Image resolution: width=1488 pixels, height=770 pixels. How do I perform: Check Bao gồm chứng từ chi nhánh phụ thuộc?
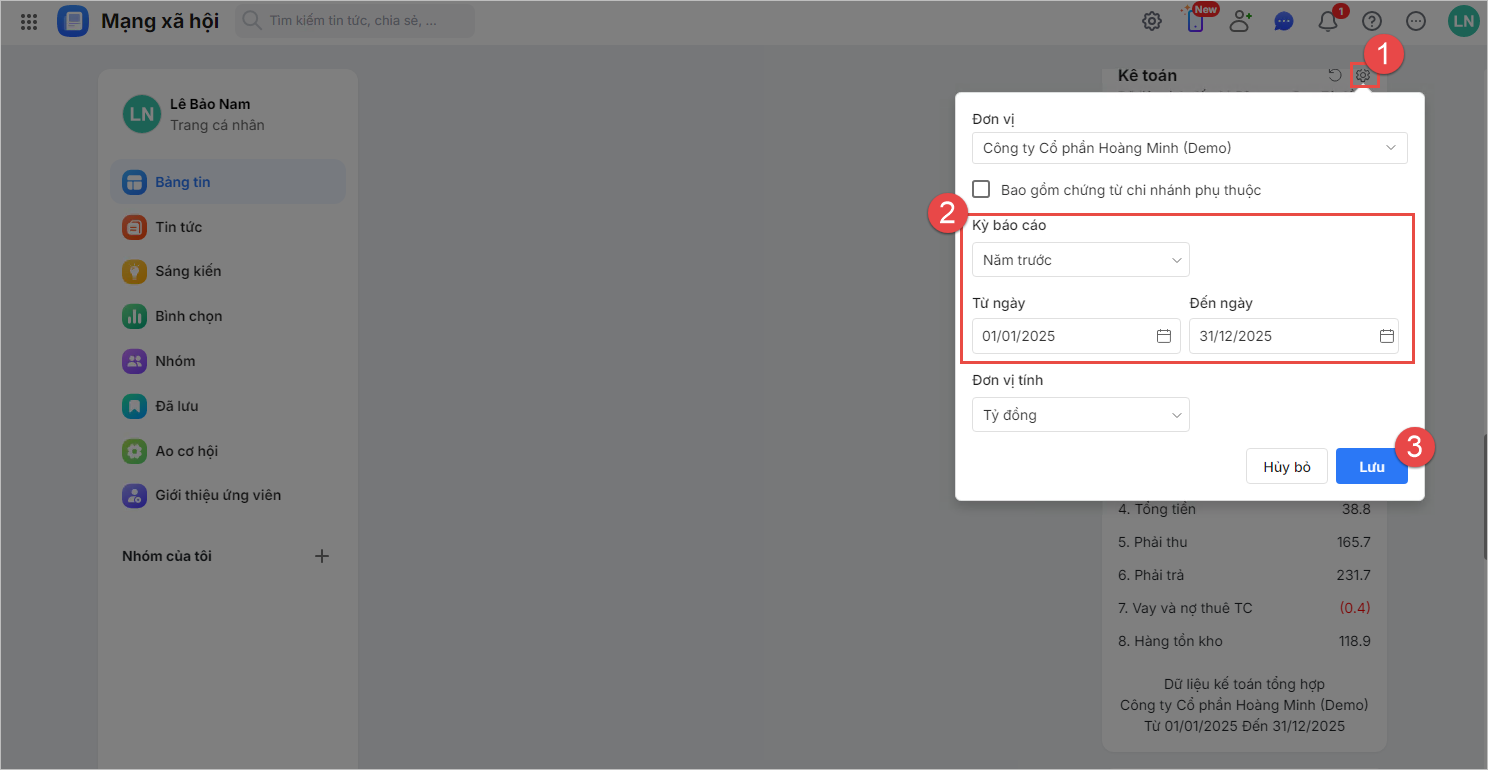[x=982, y=189]
